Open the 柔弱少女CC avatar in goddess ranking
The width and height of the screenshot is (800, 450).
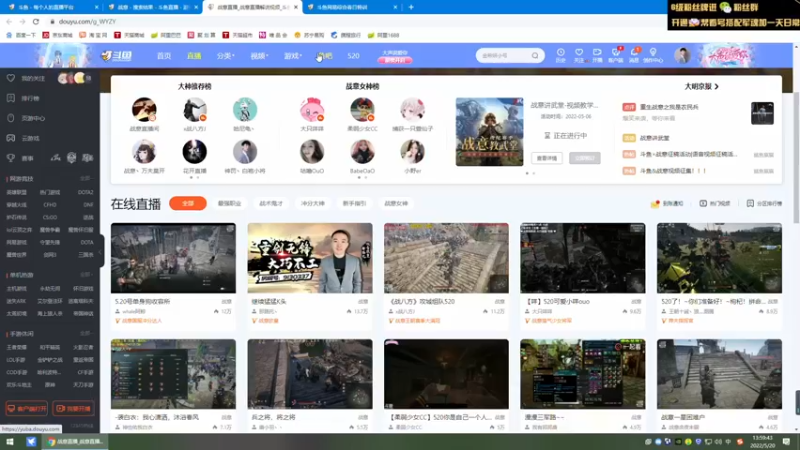[362, 110]
